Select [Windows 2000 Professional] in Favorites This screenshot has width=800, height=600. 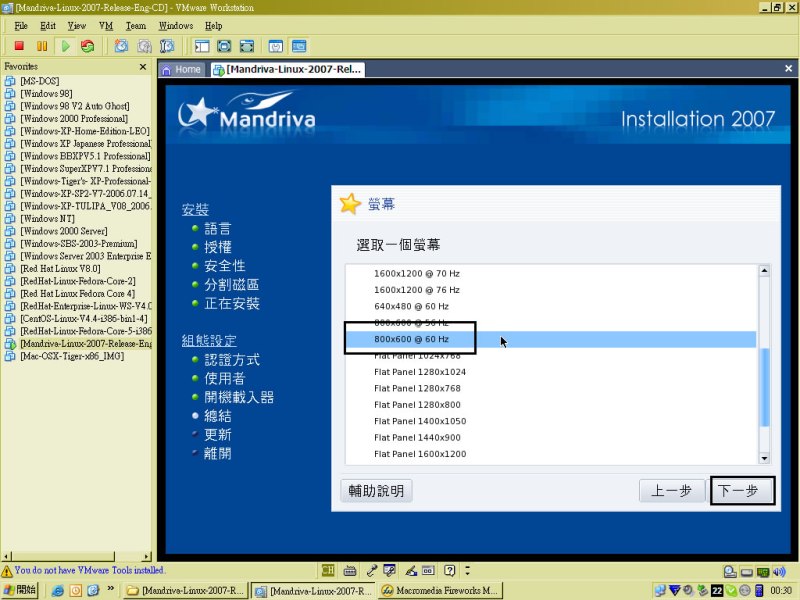74,119
